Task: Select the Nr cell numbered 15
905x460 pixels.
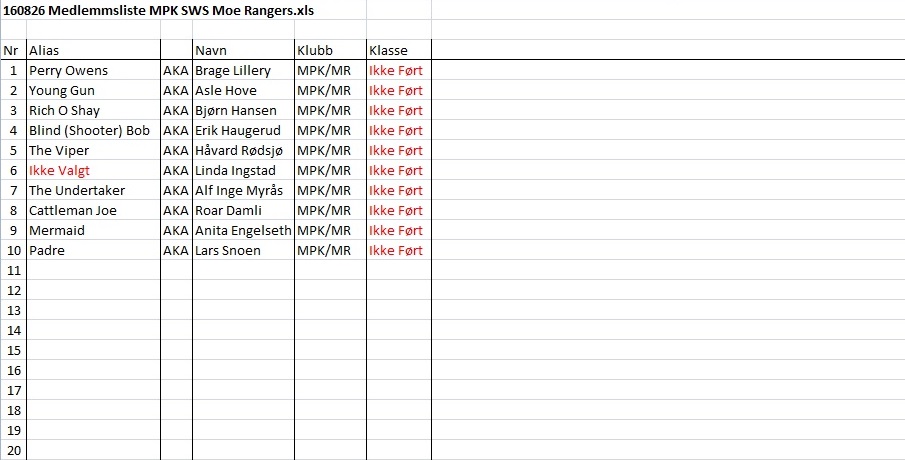Action: point(14,350)
